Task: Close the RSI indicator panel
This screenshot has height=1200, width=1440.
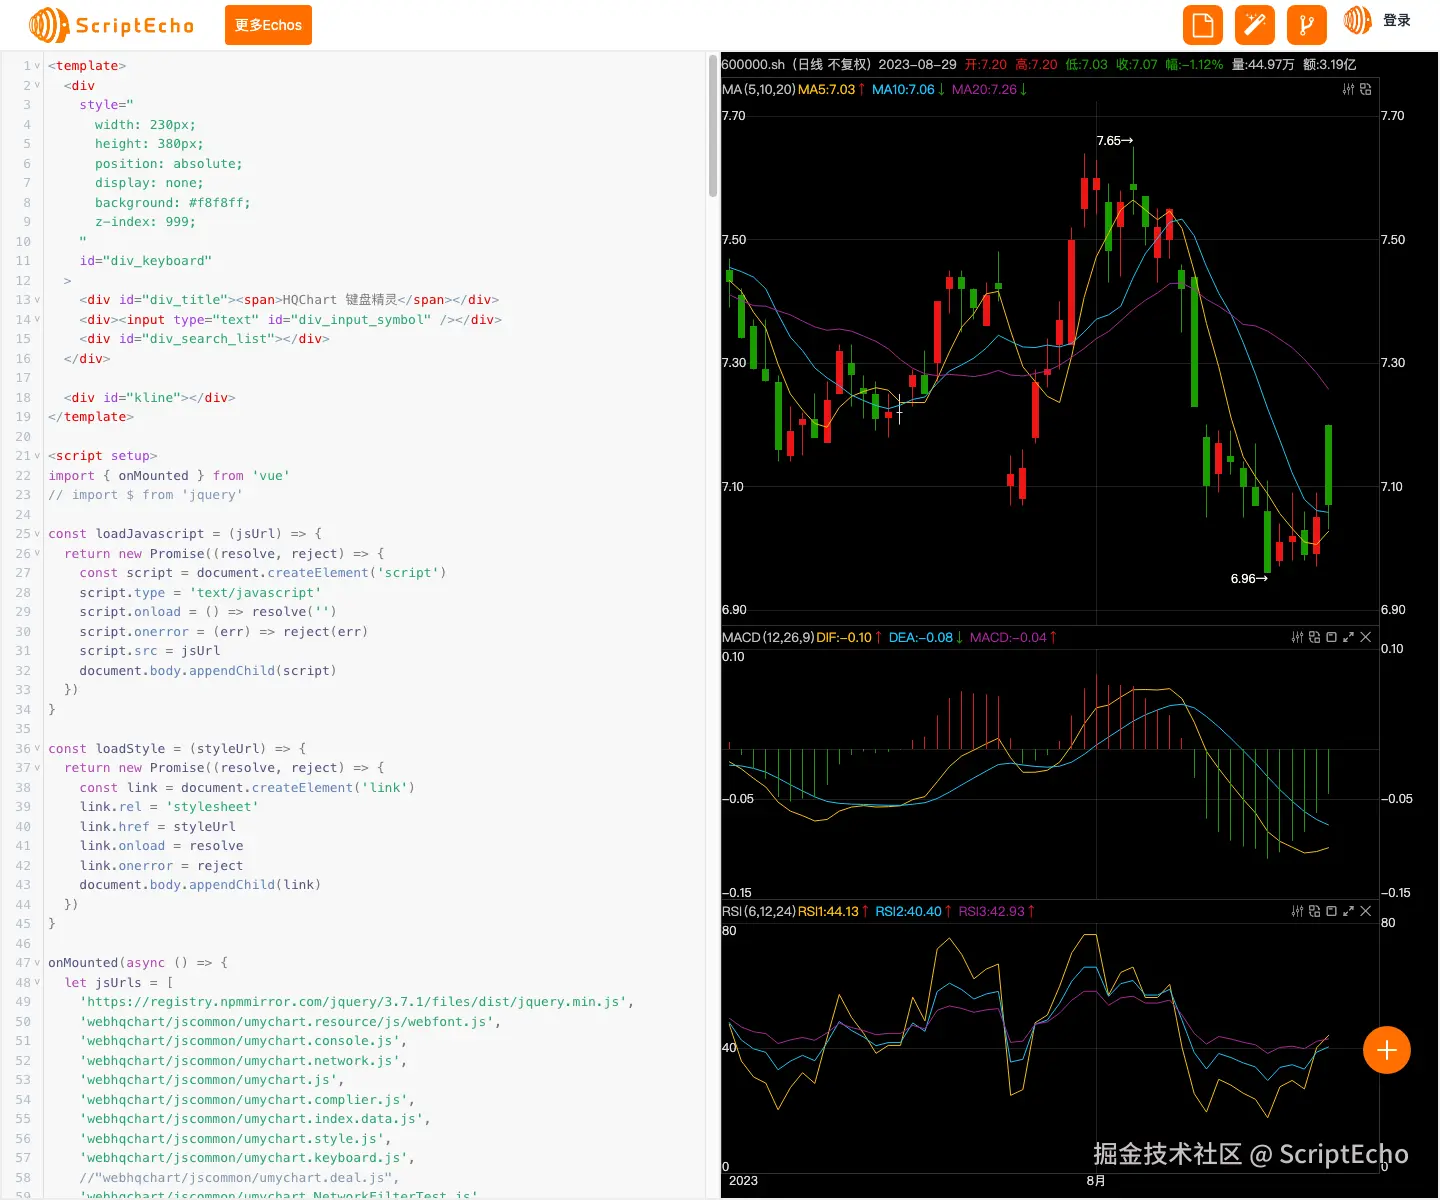Action: [1365, 911]
